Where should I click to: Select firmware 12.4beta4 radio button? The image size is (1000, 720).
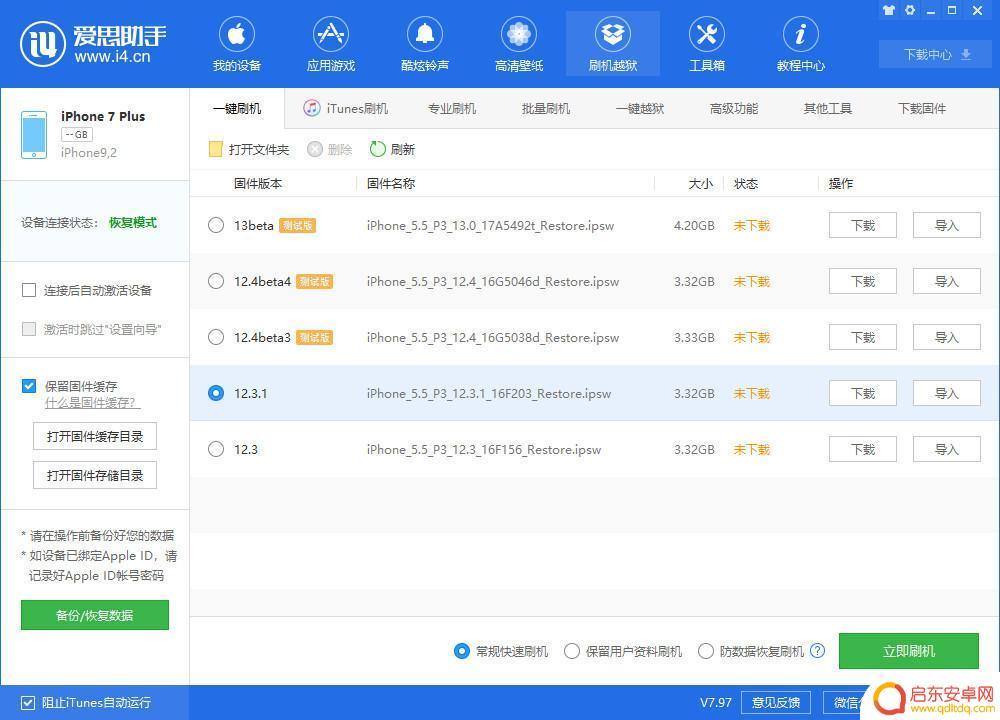click(216, 281)
